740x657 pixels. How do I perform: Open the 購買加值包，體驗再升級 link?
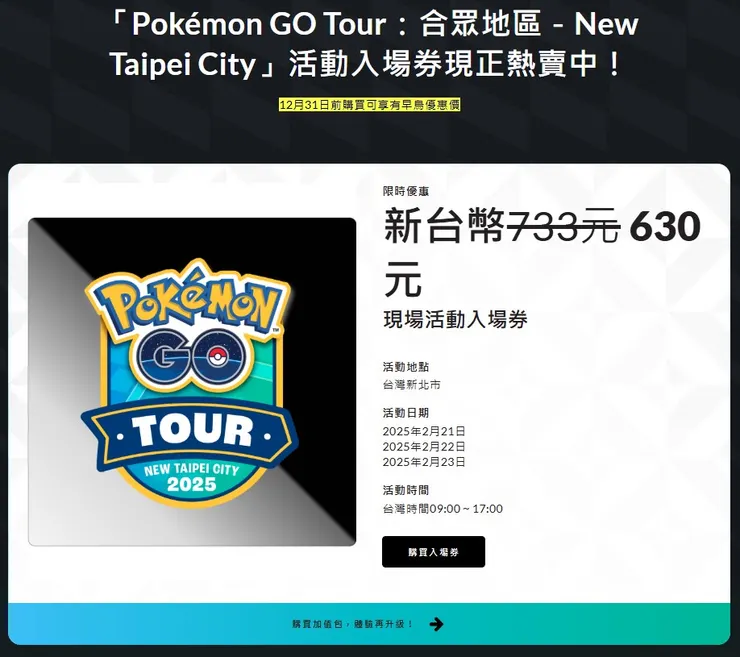point(353,624)
